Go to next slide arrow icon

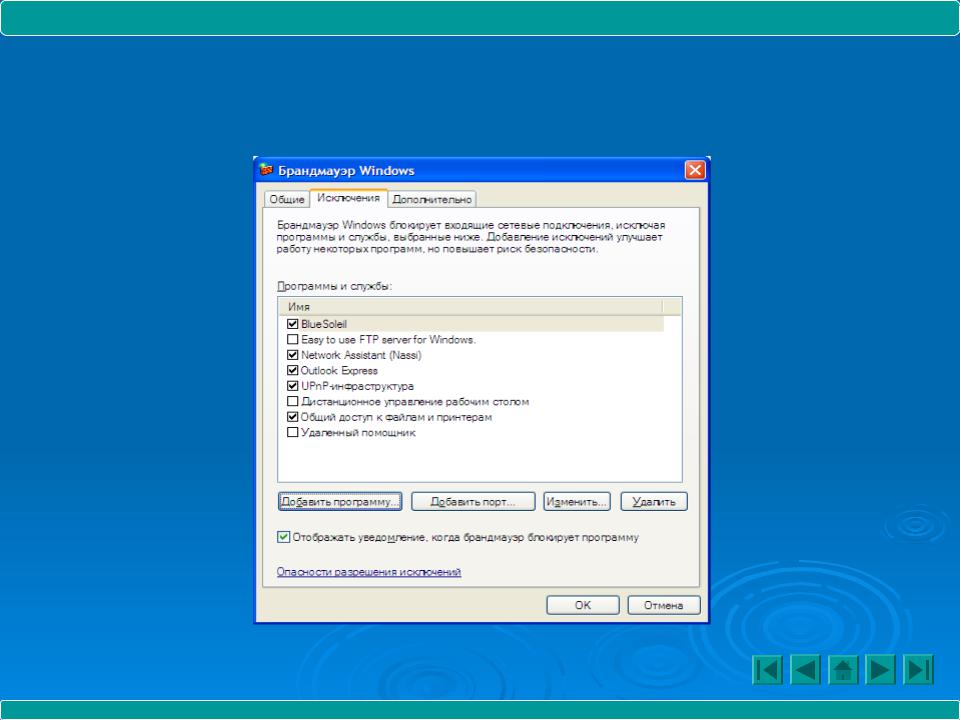click(x=880, y=669)
